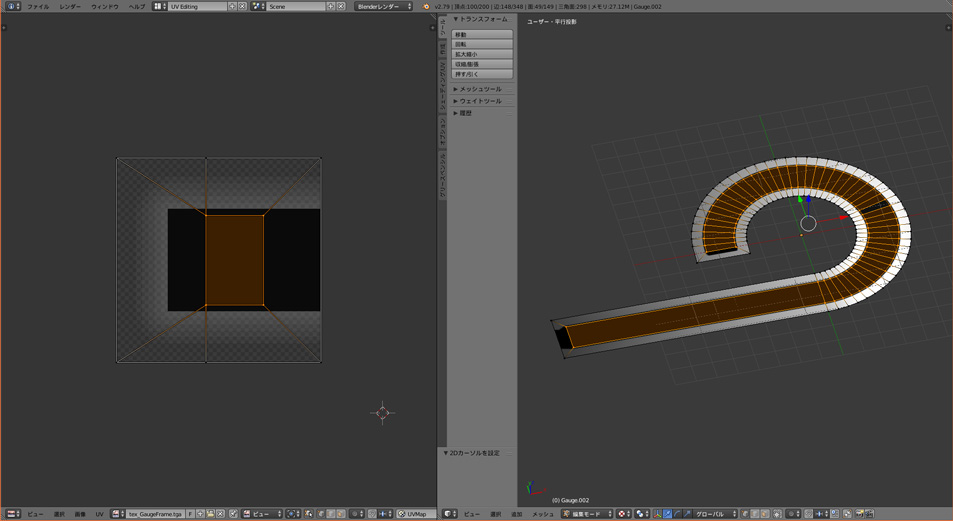The image size is (953, 521).
Task: Open the scene browse icon
Action: [258, 6]
